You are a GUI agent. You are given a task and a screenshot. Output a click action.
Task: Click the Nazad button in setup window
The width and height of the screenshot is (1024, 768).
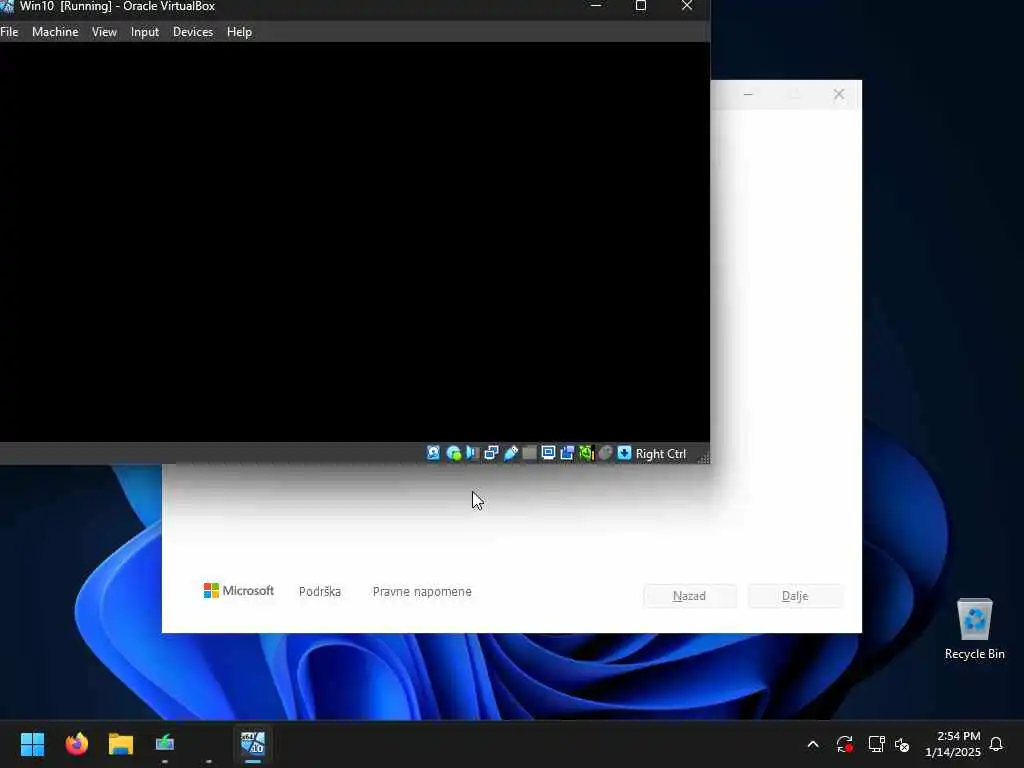pyautogui.click(x=690, y=596)
